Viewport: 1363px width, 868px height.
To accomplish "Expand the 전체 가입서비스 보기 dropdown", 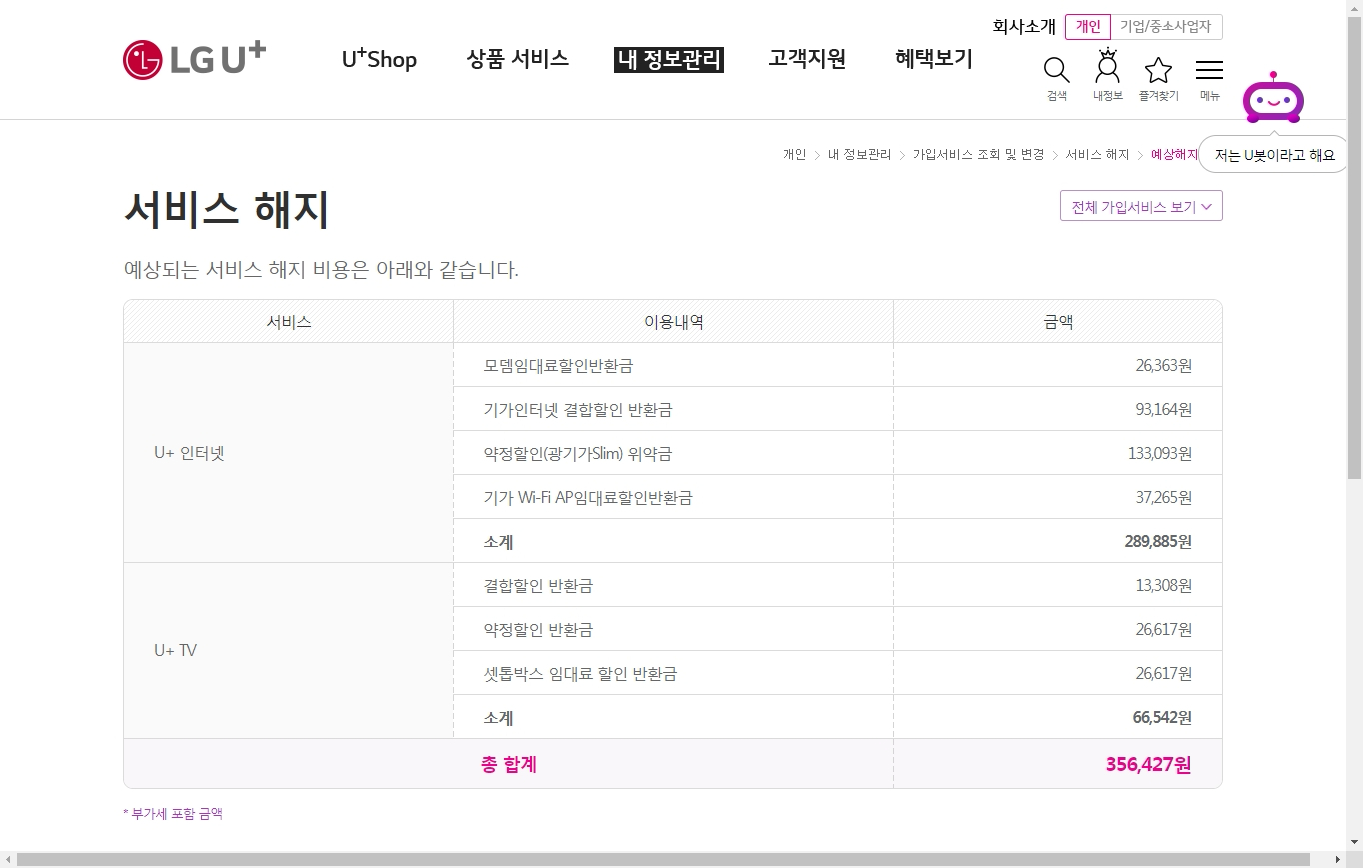I will coord(1140,207).
